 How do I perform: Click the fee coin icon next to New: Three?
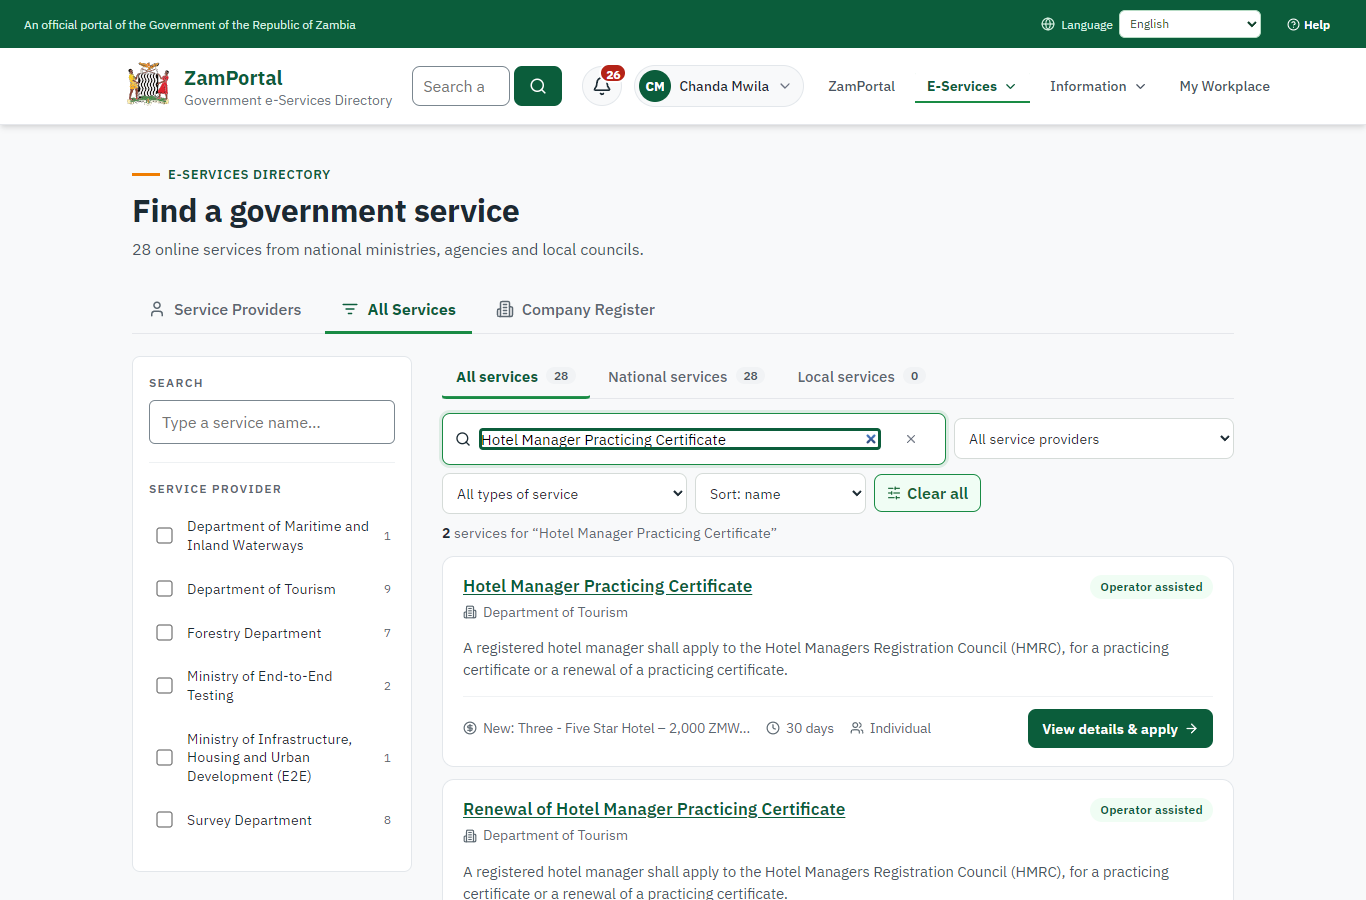tap(470, 728)
